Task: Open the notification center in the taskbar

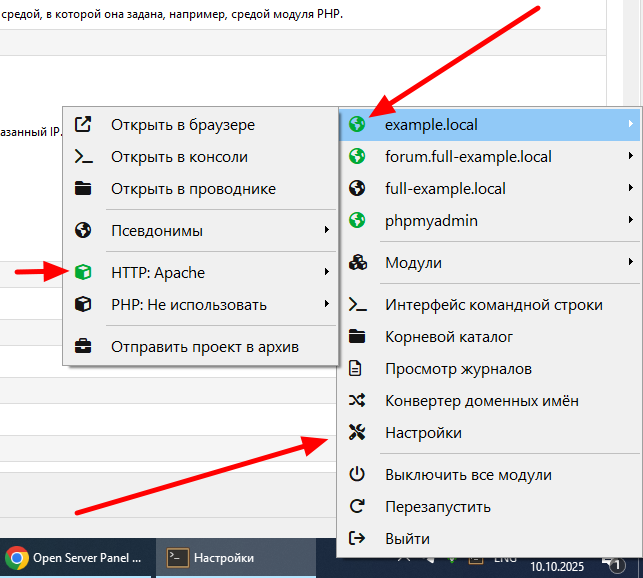Action: coord(613,564)
